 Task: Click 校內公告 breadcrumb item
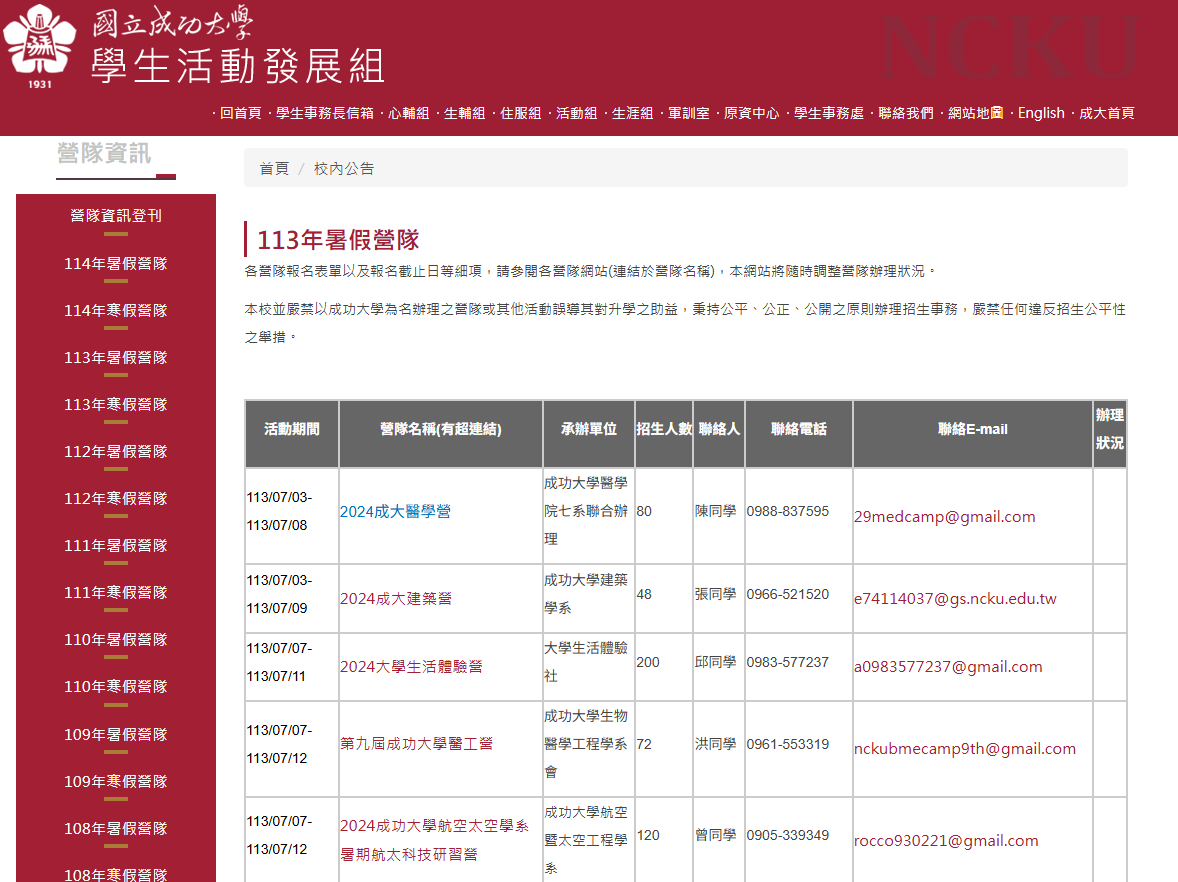344,169
